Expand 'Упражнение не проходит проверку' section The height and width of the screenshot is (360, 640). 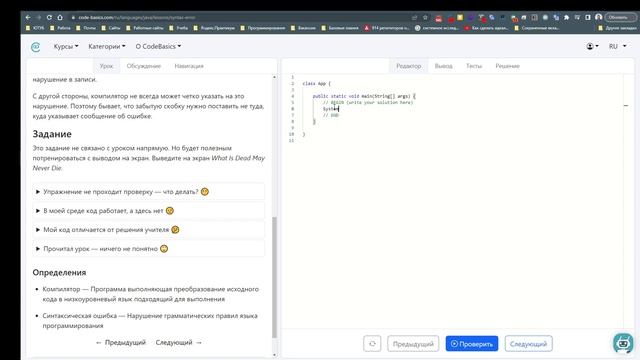[149, 191]
